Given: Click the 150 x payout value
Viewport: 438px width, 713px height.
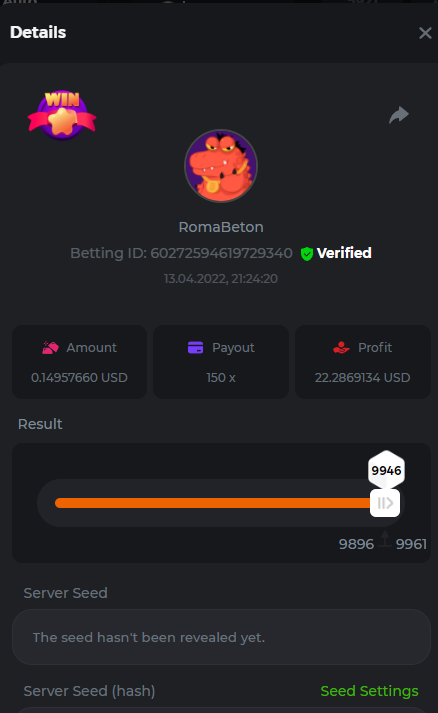Looking at the screenshot, I should (x=221, y=377).
